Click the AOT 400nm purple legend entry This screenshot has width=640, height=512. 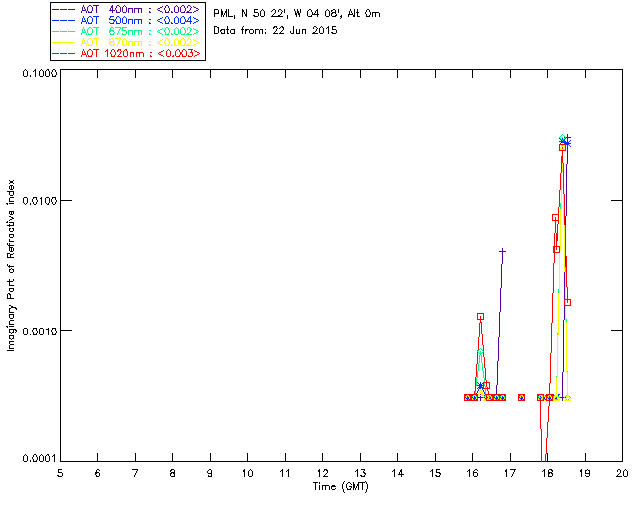coord(126,9)
